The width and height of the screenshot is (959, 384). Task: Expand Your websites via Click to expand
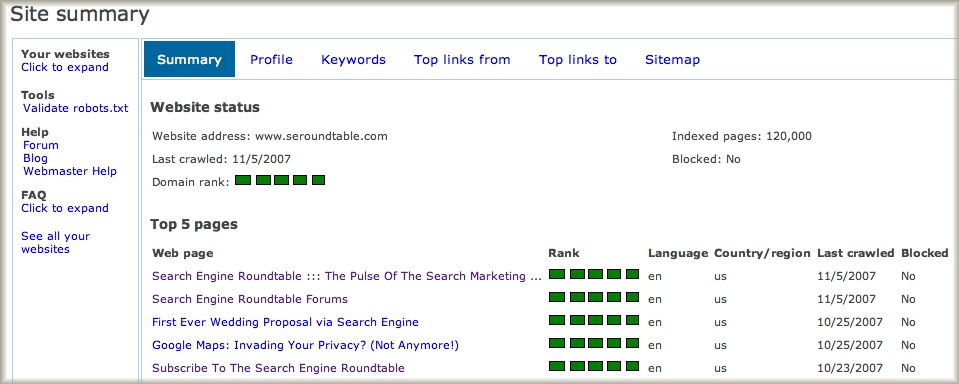click(65, 67)
